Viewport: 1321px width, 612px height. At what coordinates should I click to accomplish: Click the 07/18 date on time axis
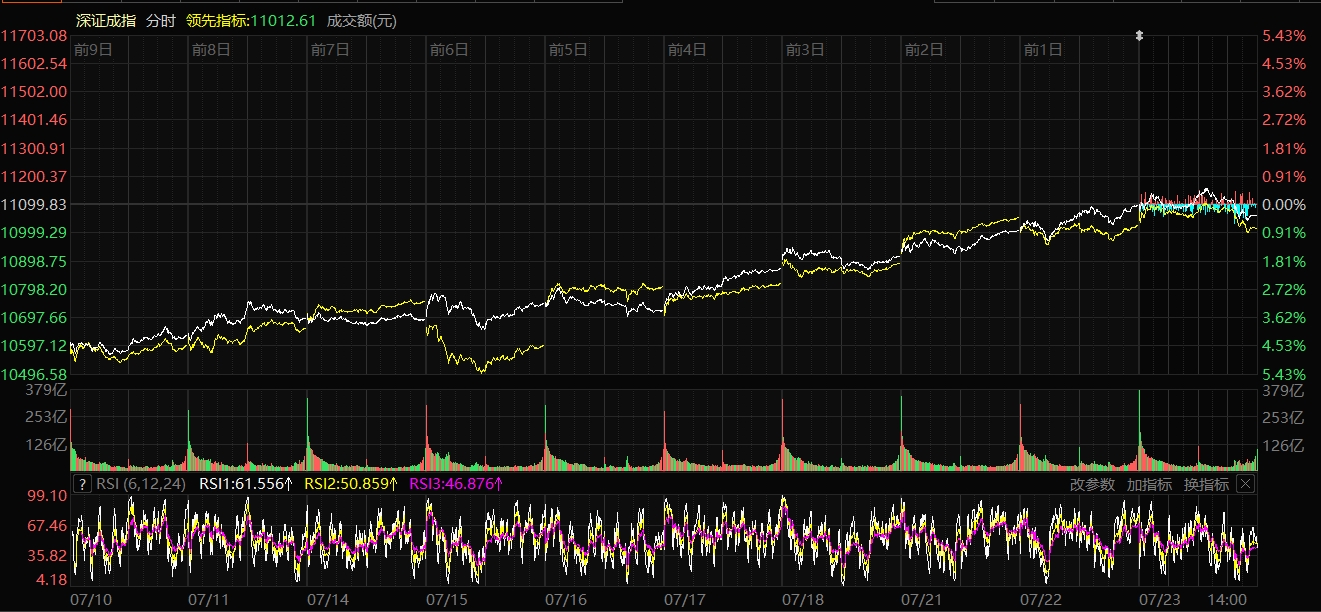tap(803, 599)
